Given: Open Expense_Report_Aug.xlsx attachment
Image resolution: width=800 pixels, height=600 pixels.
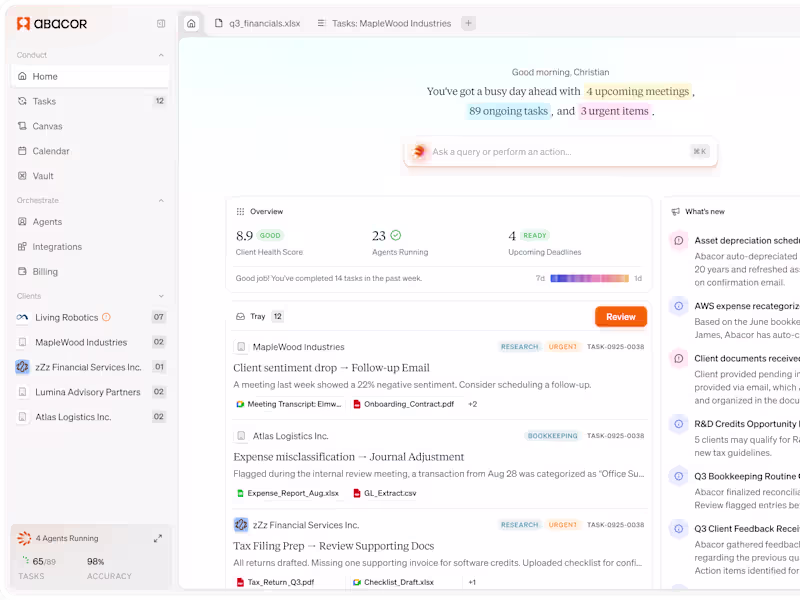Looking at the screenshot, I should click(x=288, y=493).
